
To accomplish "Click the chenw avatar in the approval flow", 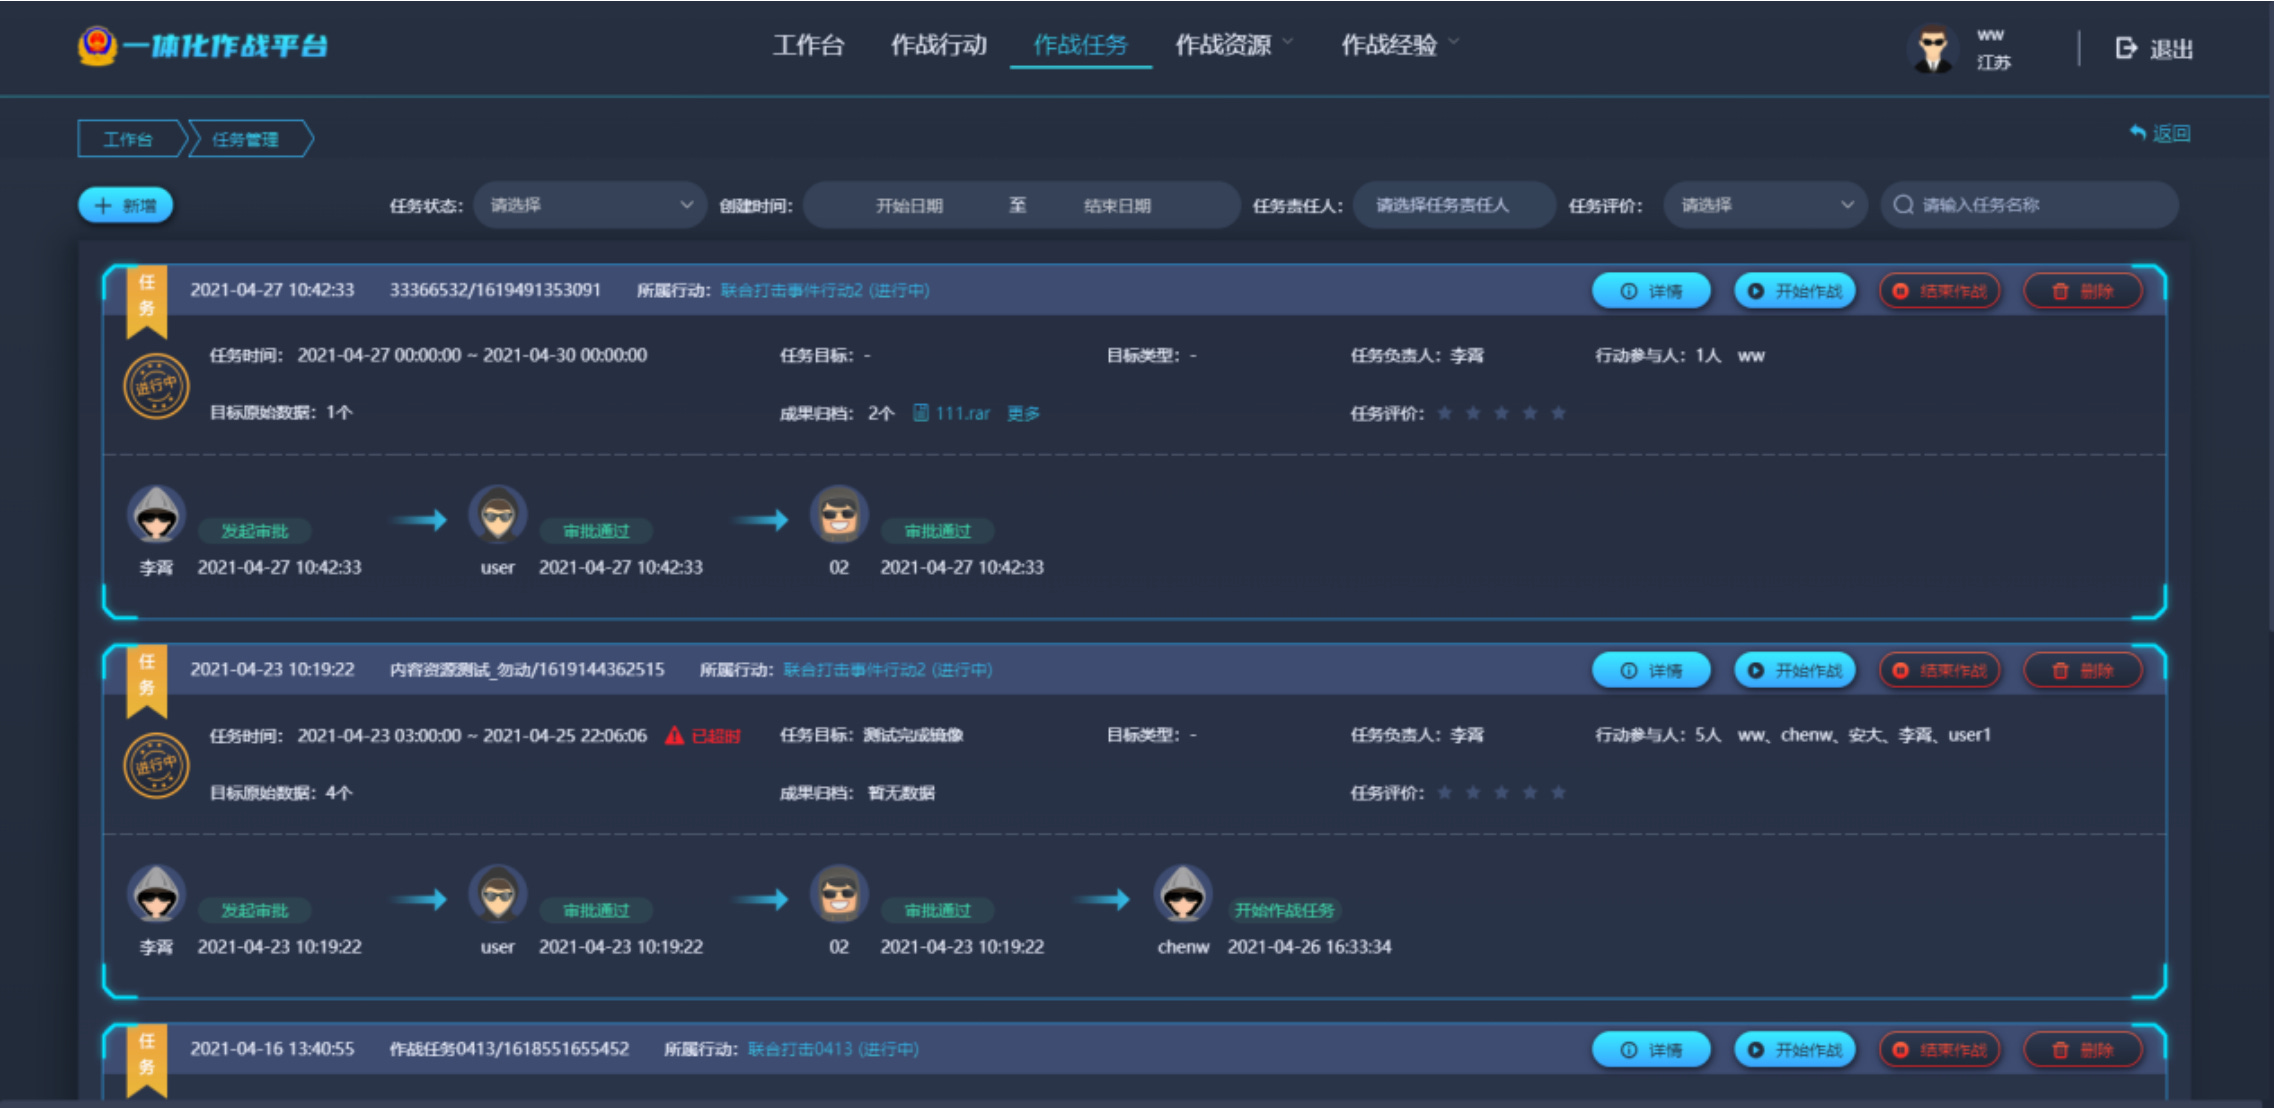I will [x=1183, y=893].
